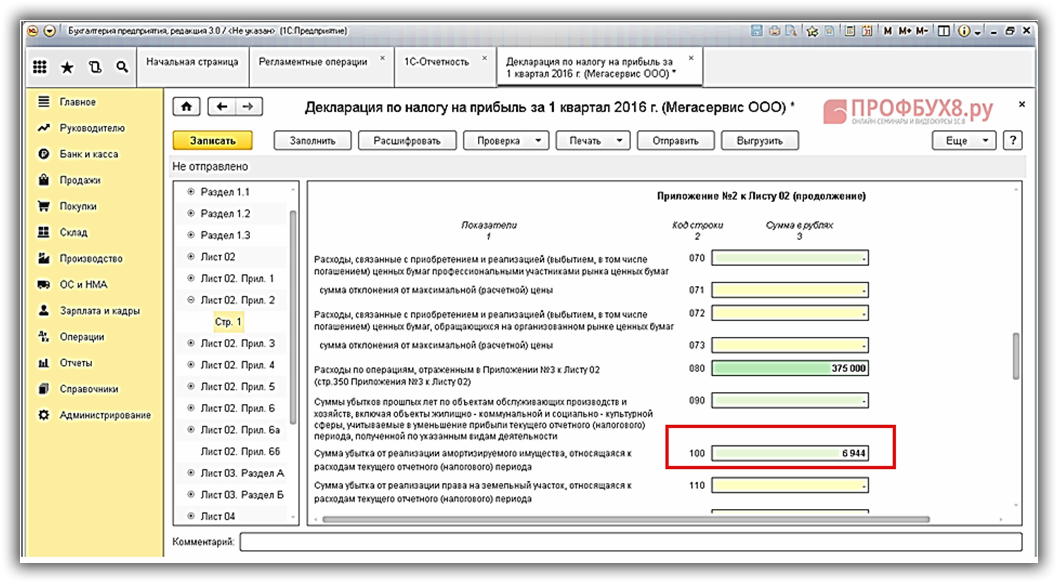Open Favorites via the star icon
Viewport: 1058px width, 583px height.
[67, 67]
